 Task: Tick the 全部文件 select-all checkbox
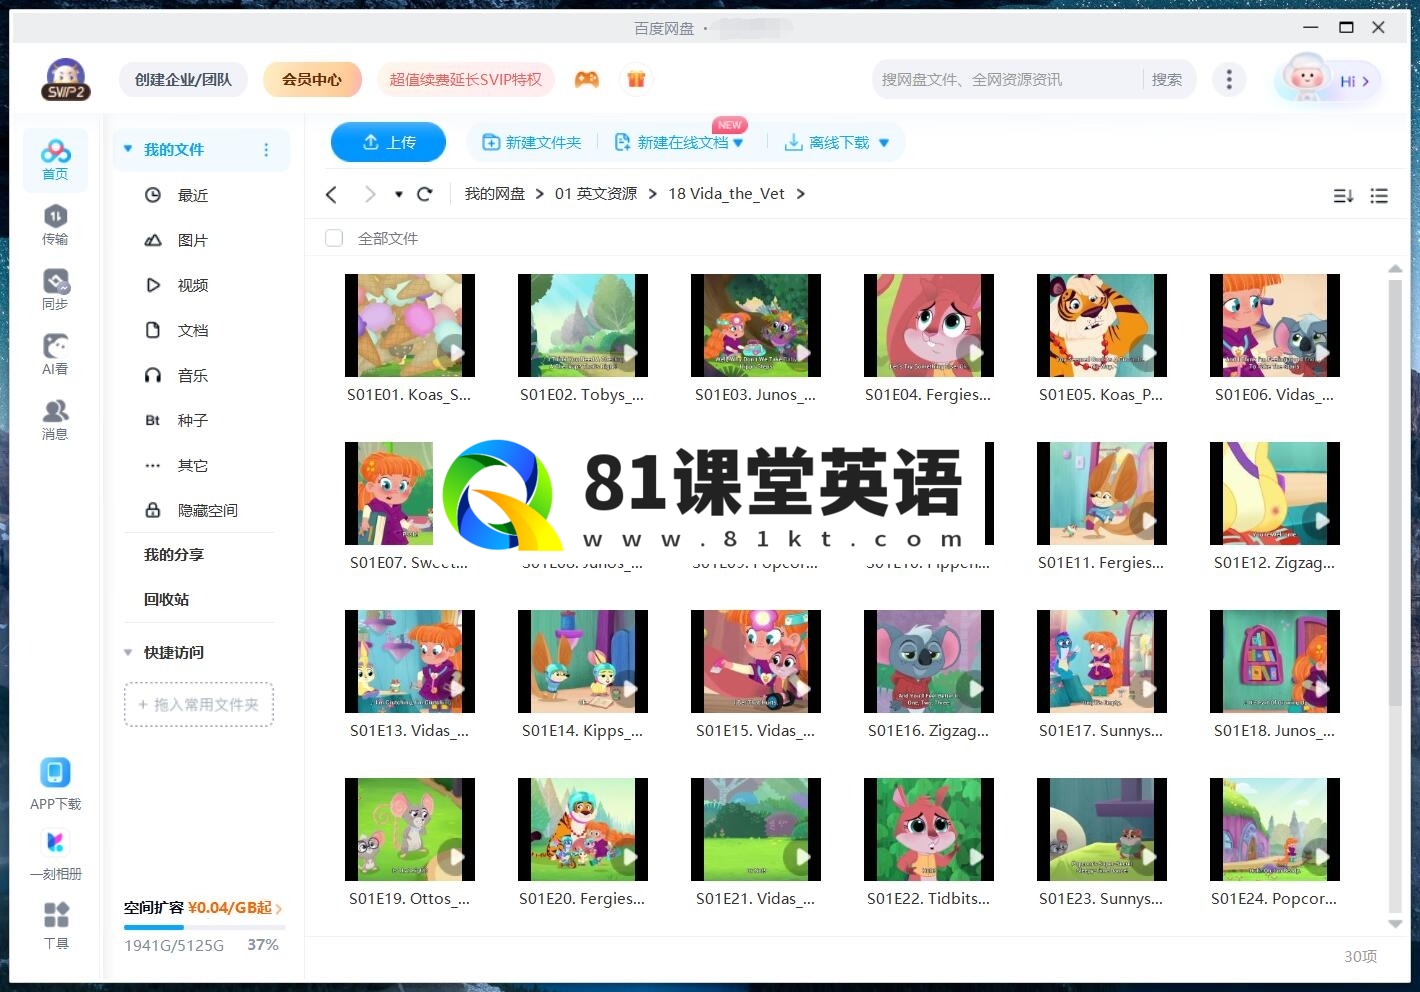[334, 238]
